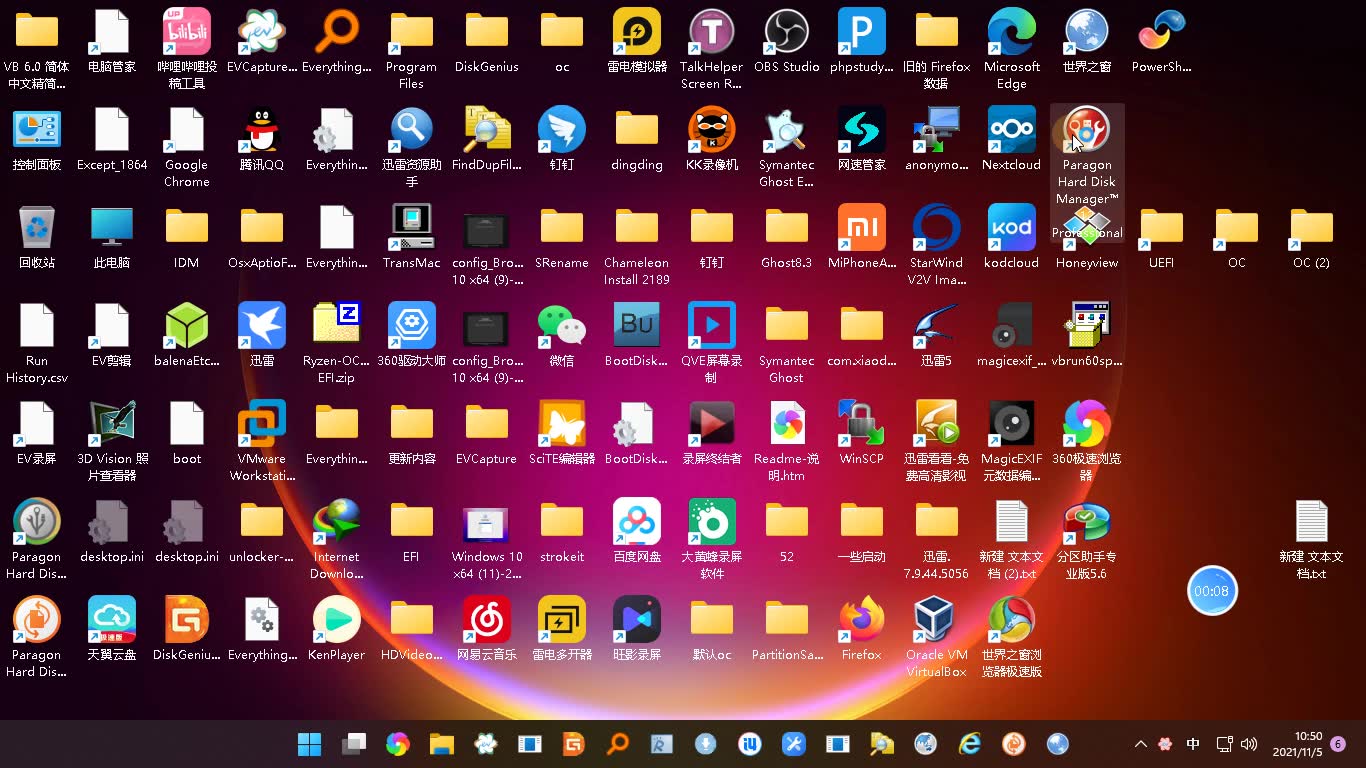Select the KenPlayer desktop shortcut
Viewport: 1366px width, 768px height.
[337, 630]
